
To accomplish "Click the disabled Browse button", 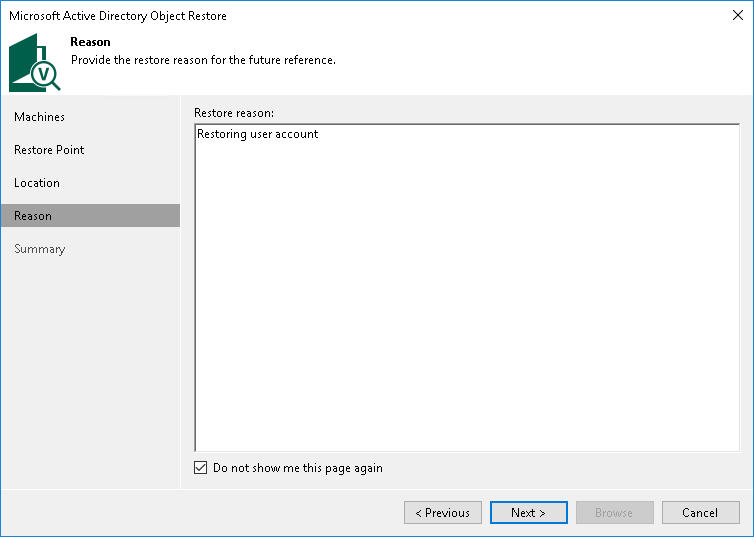I will (615, 512).
